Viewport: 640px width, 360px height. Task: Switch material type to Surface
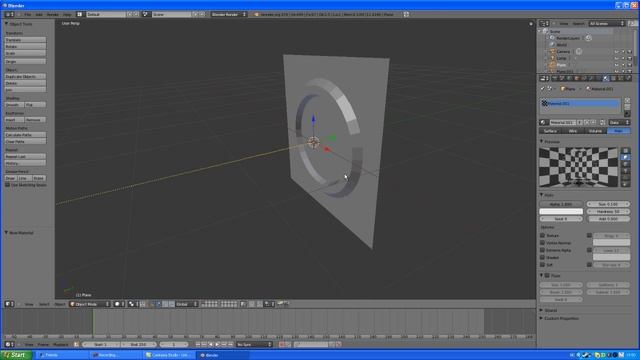coord(551,131)
